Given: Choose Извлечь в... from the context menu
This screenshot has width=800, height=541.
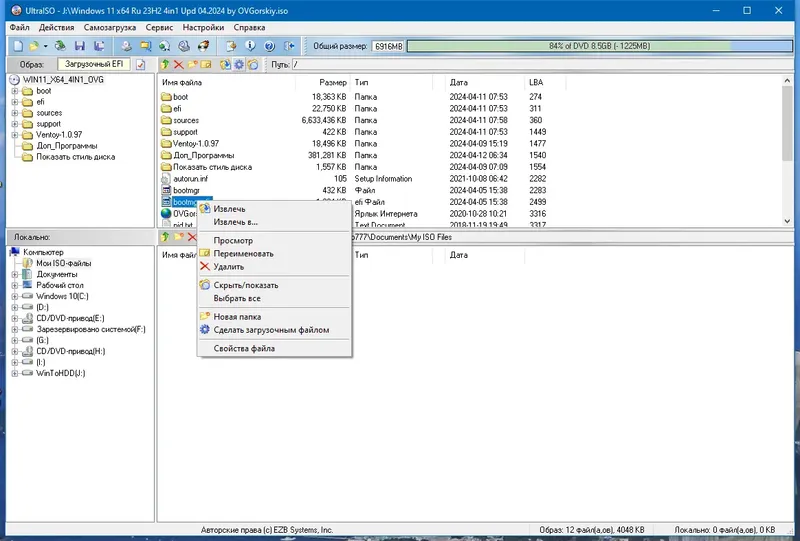Looking at the screenshot, I should coord(274,222).
